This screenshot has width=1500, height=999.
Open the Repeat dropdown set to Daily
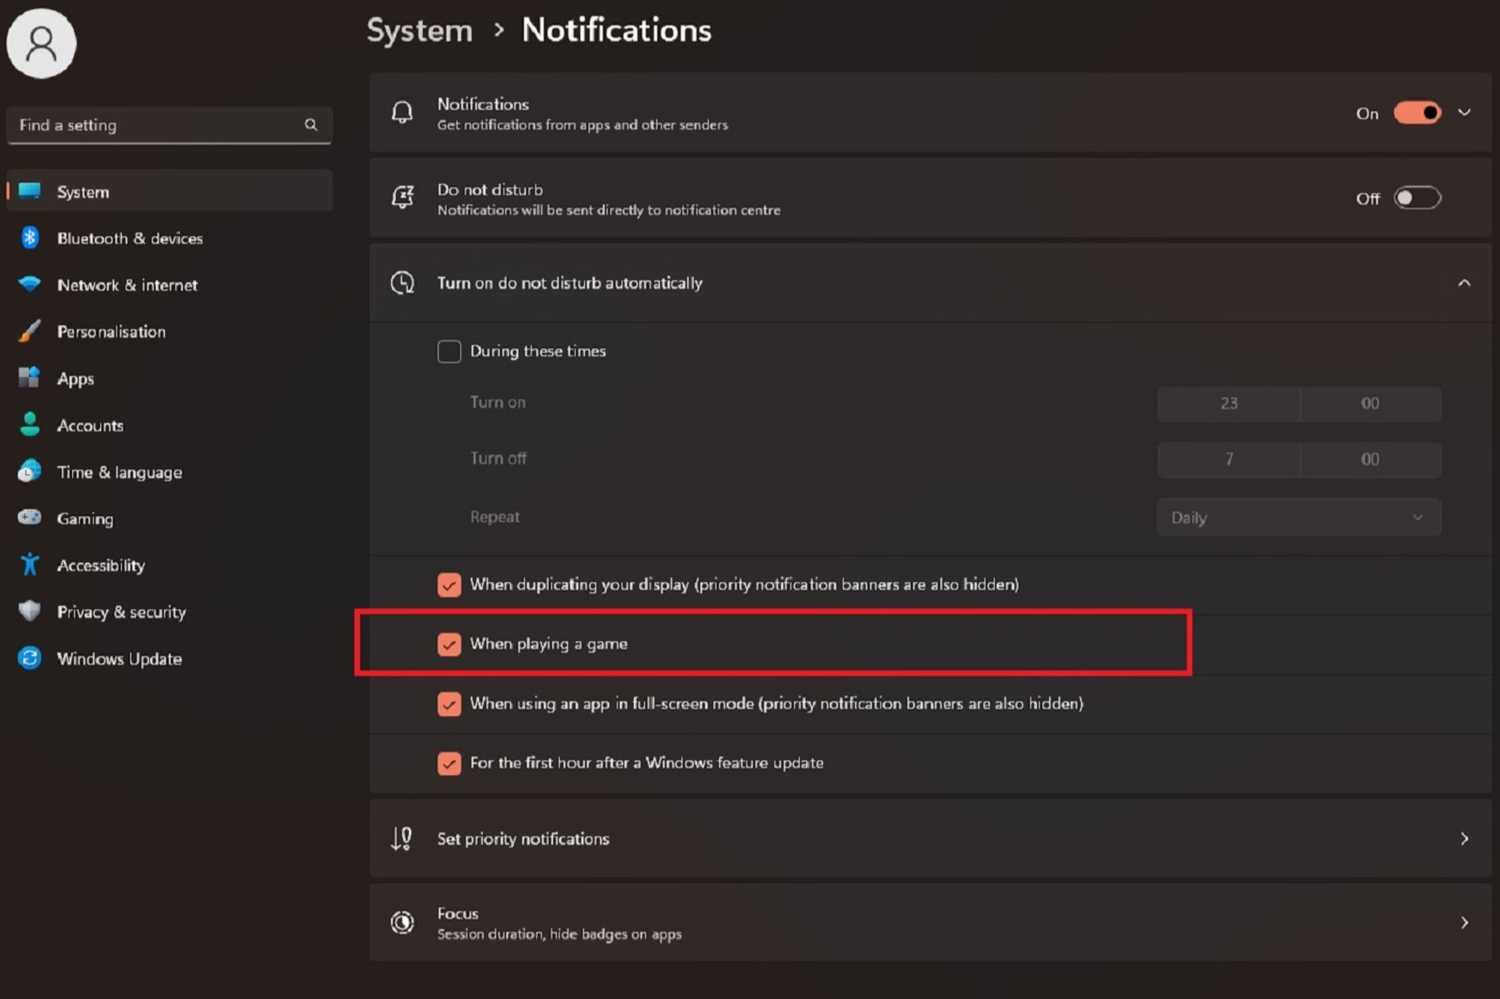click(1297, 517)
